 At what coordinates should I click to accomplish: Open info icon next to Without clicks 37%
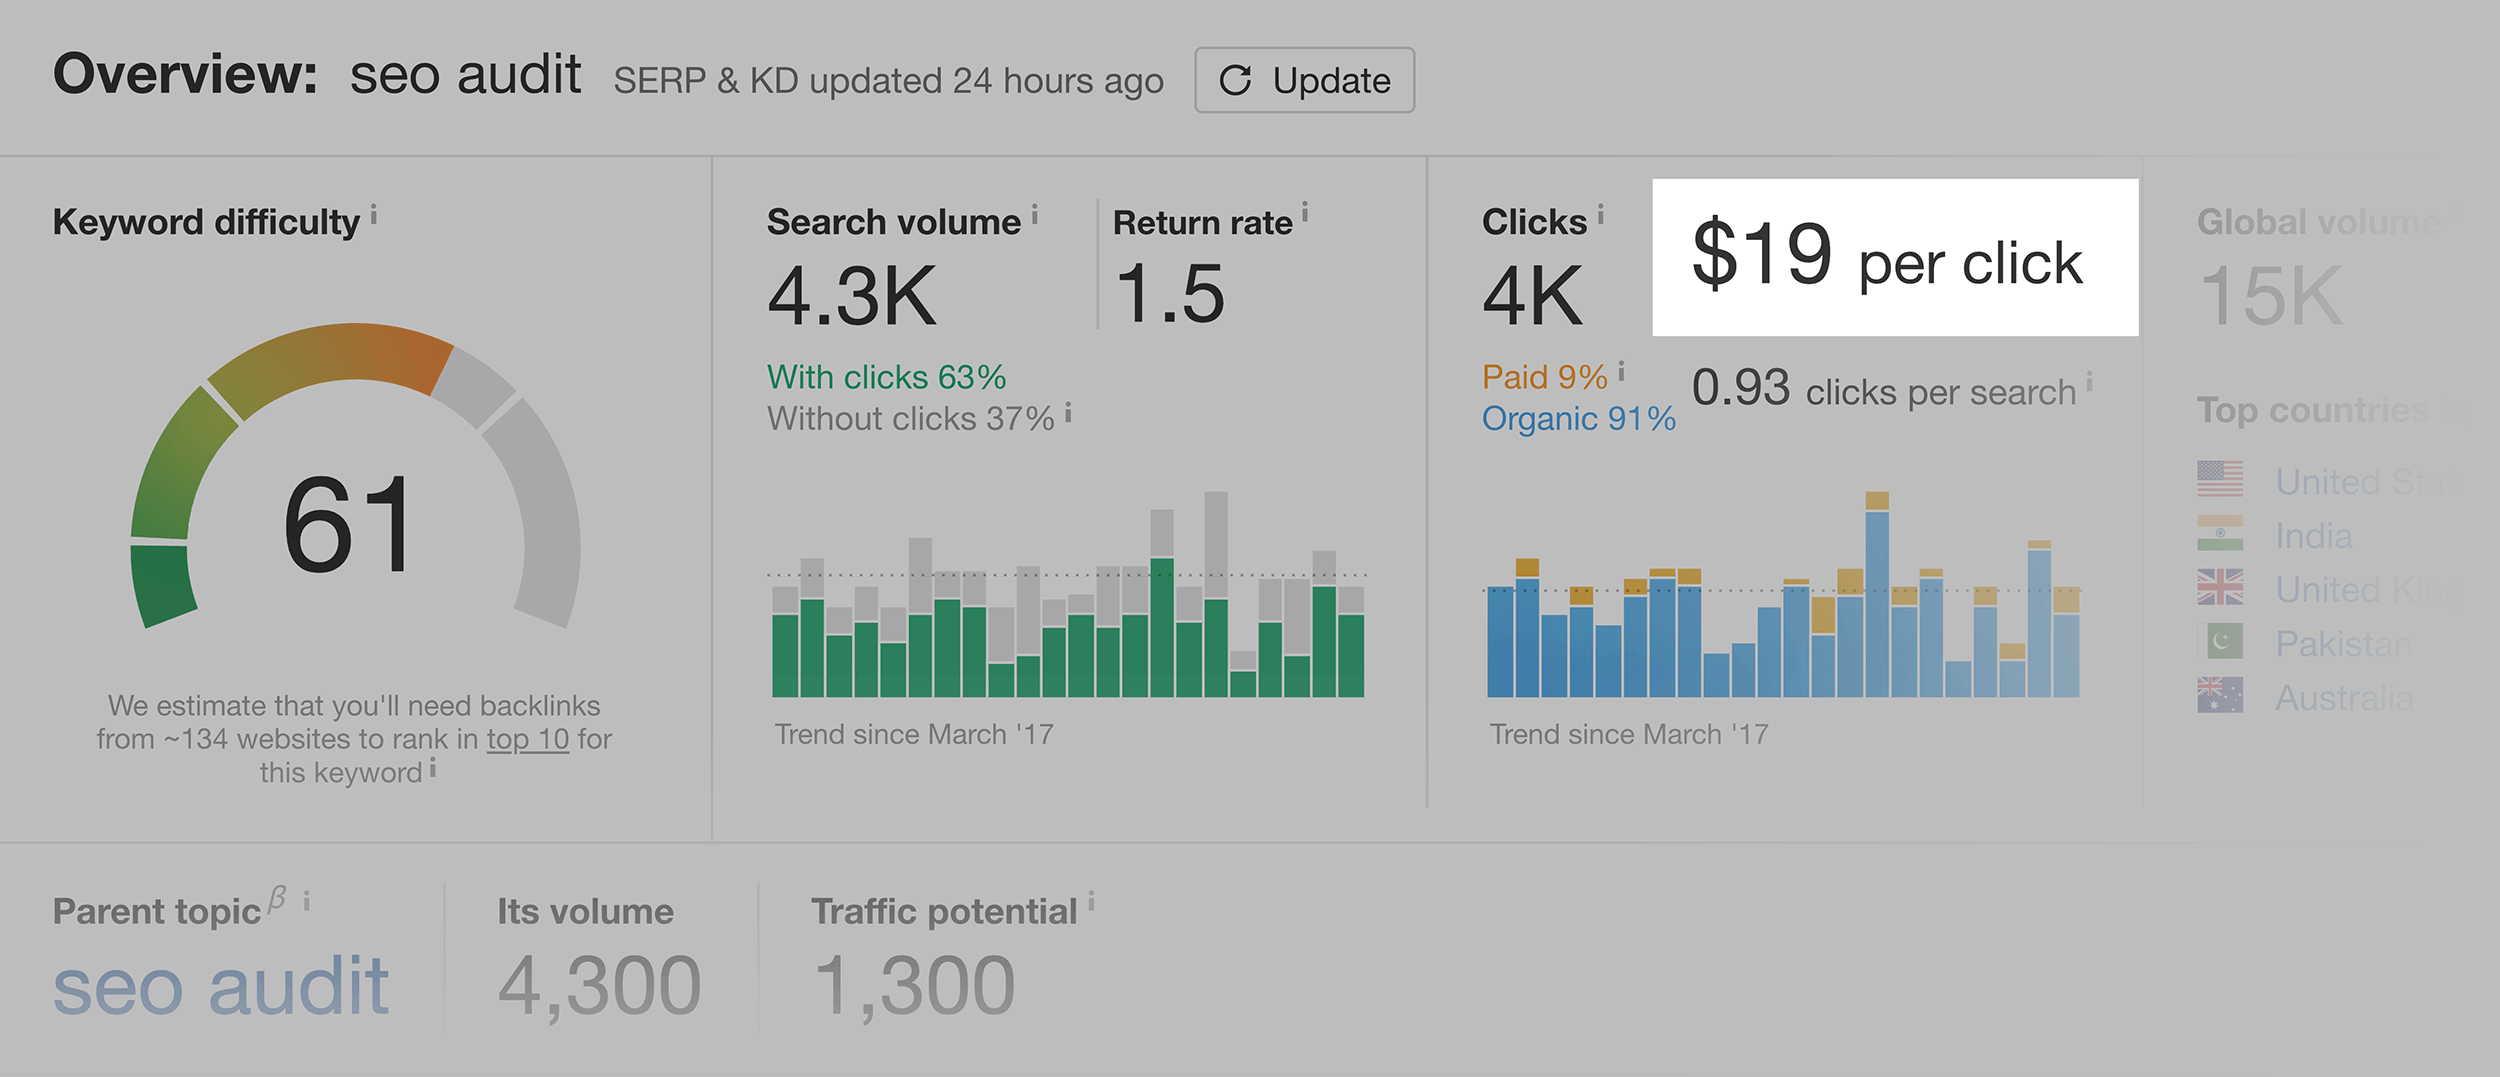click(x=1068, y=413)
